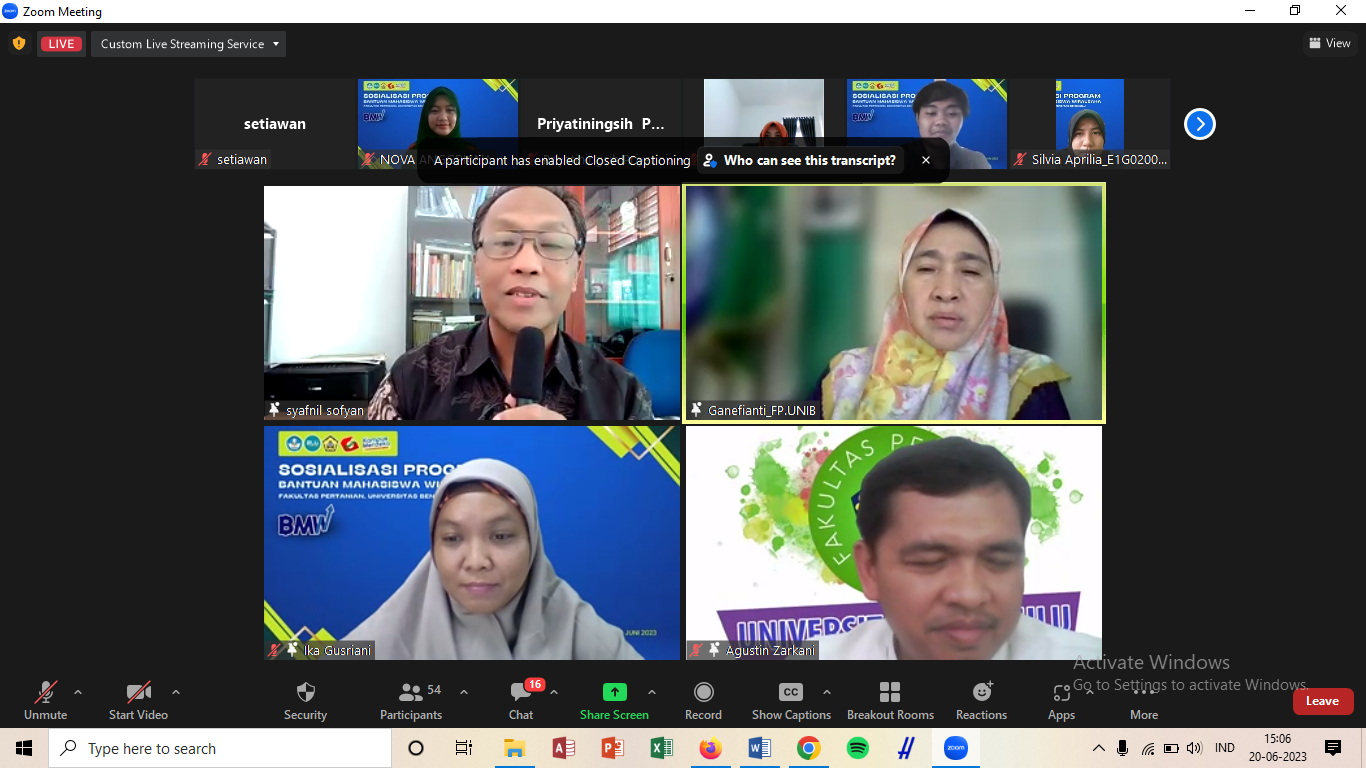Expand chat options arrow beside Chat
The image size is (1366, 768).
[x=554, y=692]
